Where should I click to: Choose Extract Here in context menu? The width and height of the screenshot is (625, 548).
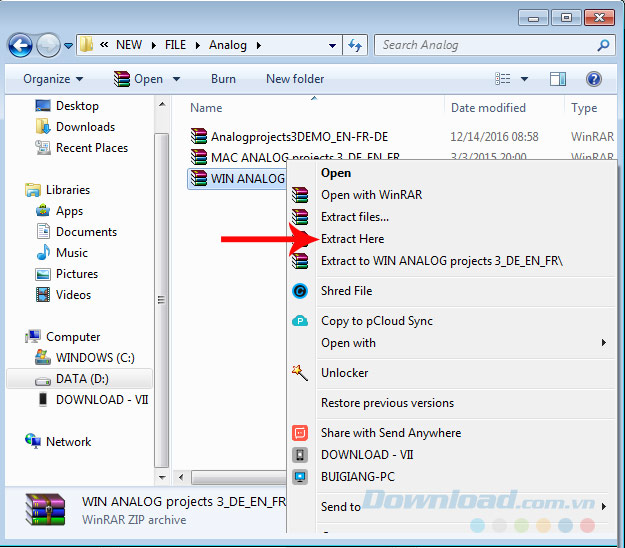click(x=352, y=239)
